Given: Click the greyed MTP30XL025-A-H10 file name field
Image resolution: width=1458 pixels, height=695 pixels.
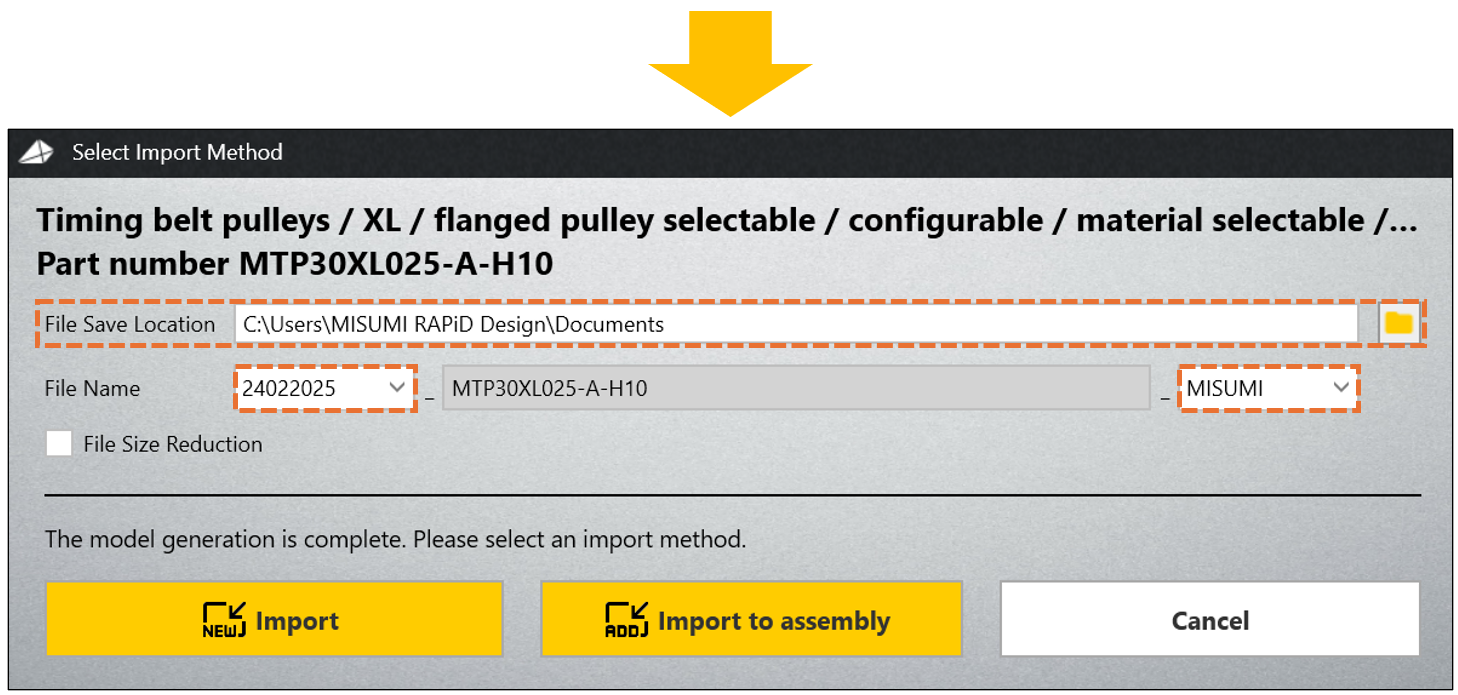Looking at the screenshot, I should pyautogui.click(x=796, y=388).
